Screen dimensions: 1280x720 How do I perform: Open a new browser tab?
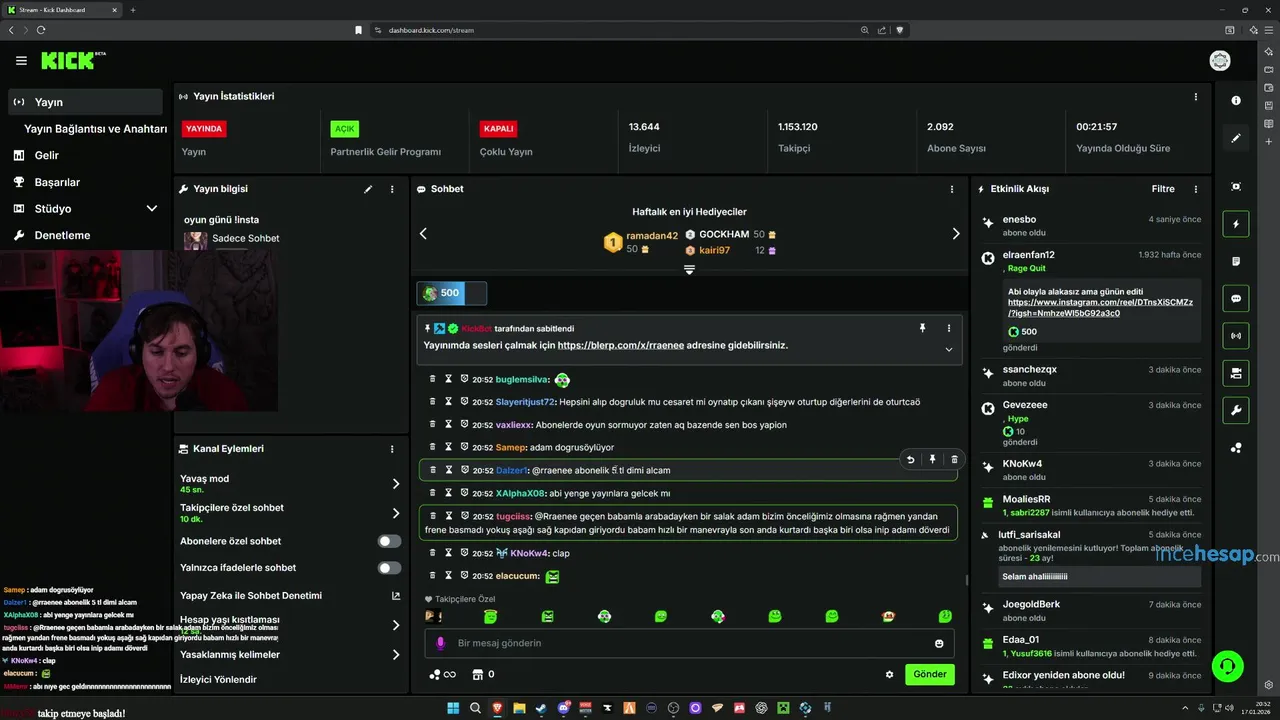coord(133,10)
